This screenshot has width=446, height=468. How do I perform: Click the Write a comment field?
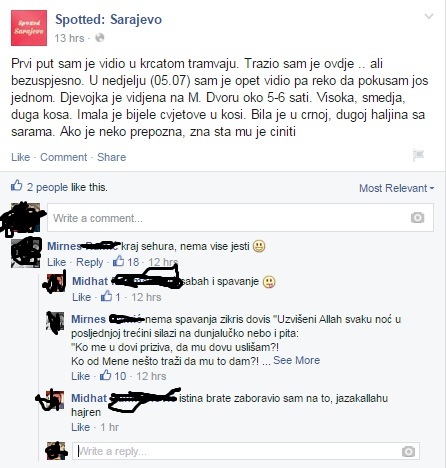coord(240,218)
